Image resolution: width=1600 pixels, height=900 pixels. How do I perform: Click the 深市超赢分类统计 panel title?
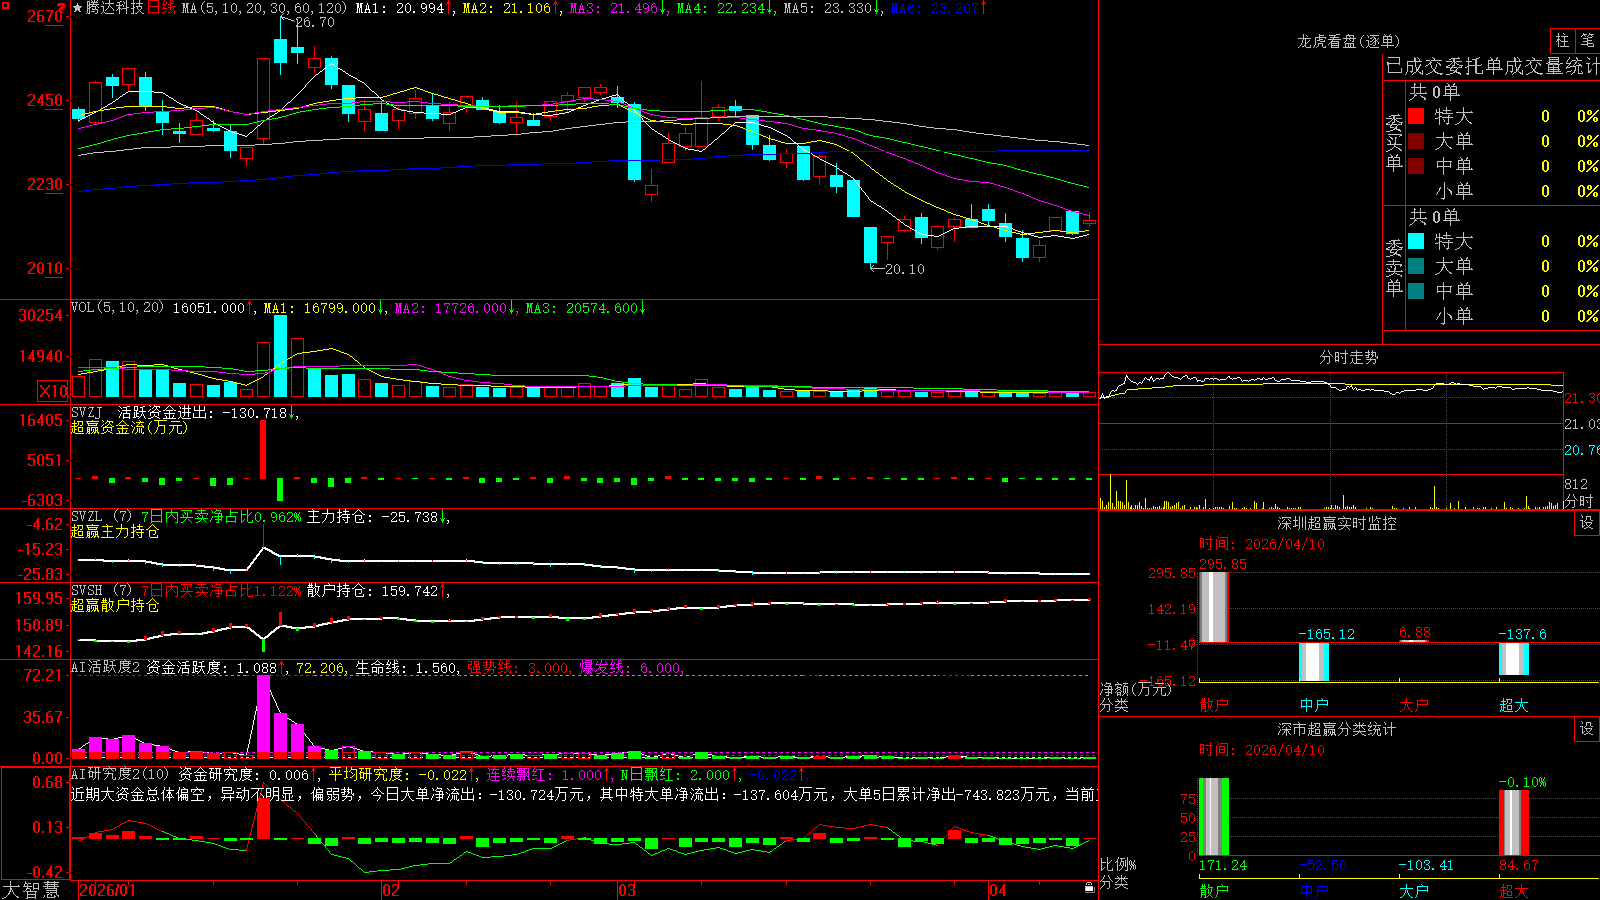coord(1337,729)
